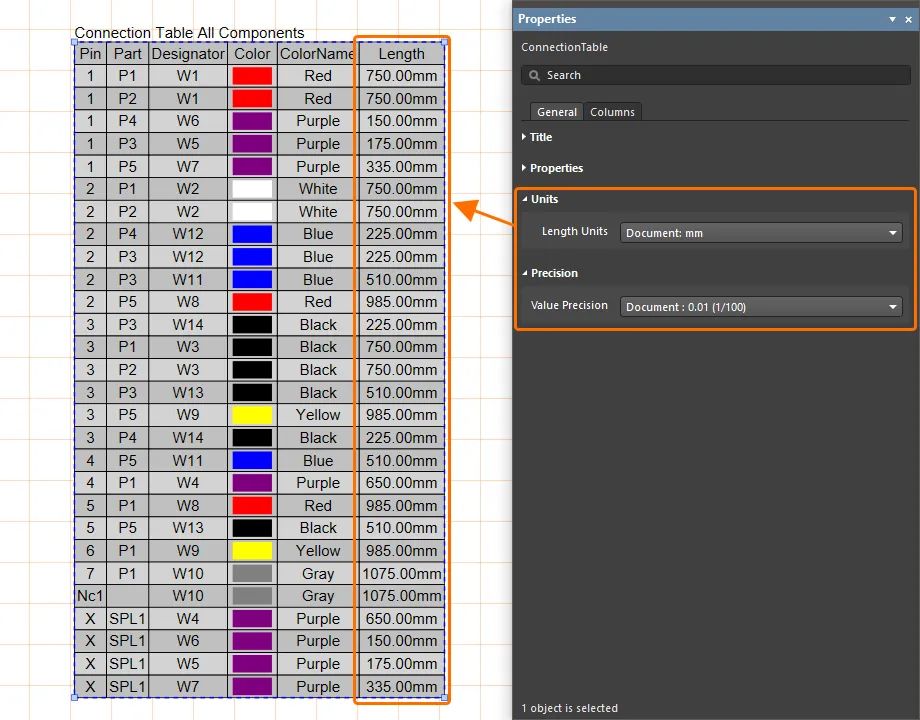Open the Length Units dropdown

pyautogui.click(x=761, y=233)
